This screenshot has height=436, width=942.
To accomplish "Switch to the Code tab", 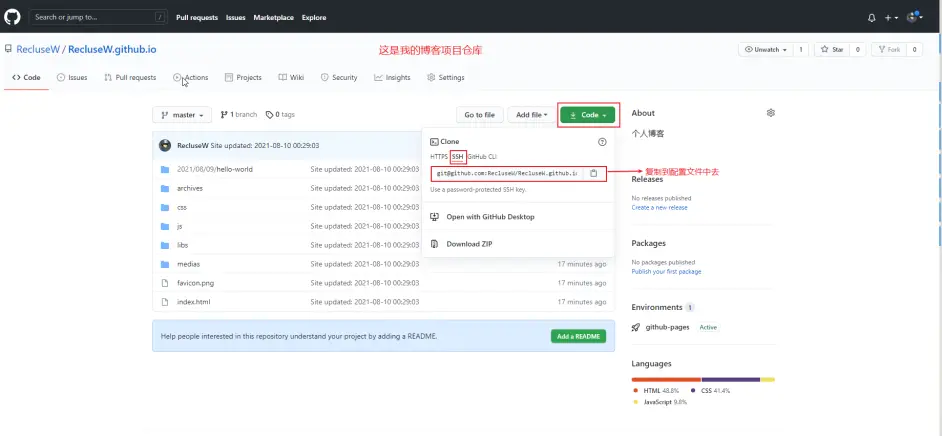I will (26, 77).
